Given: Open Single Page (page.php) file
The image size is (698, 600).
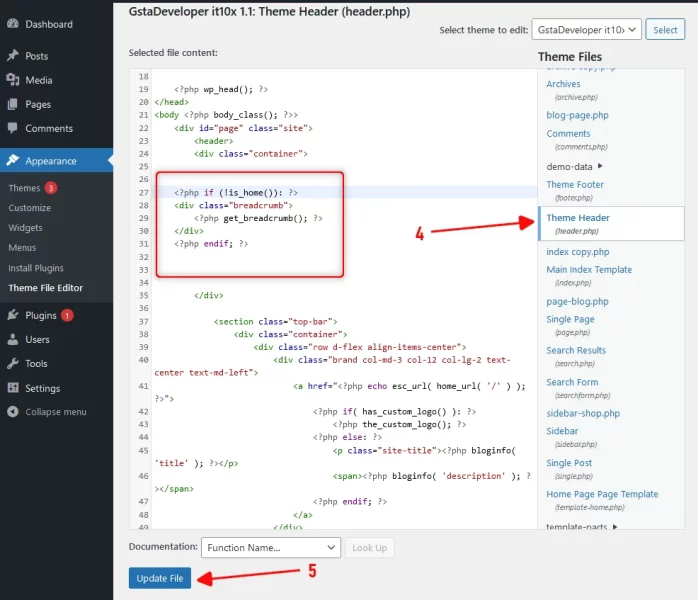Looking at the screenshot, I should pyautogui.click(x=570, y=319).
